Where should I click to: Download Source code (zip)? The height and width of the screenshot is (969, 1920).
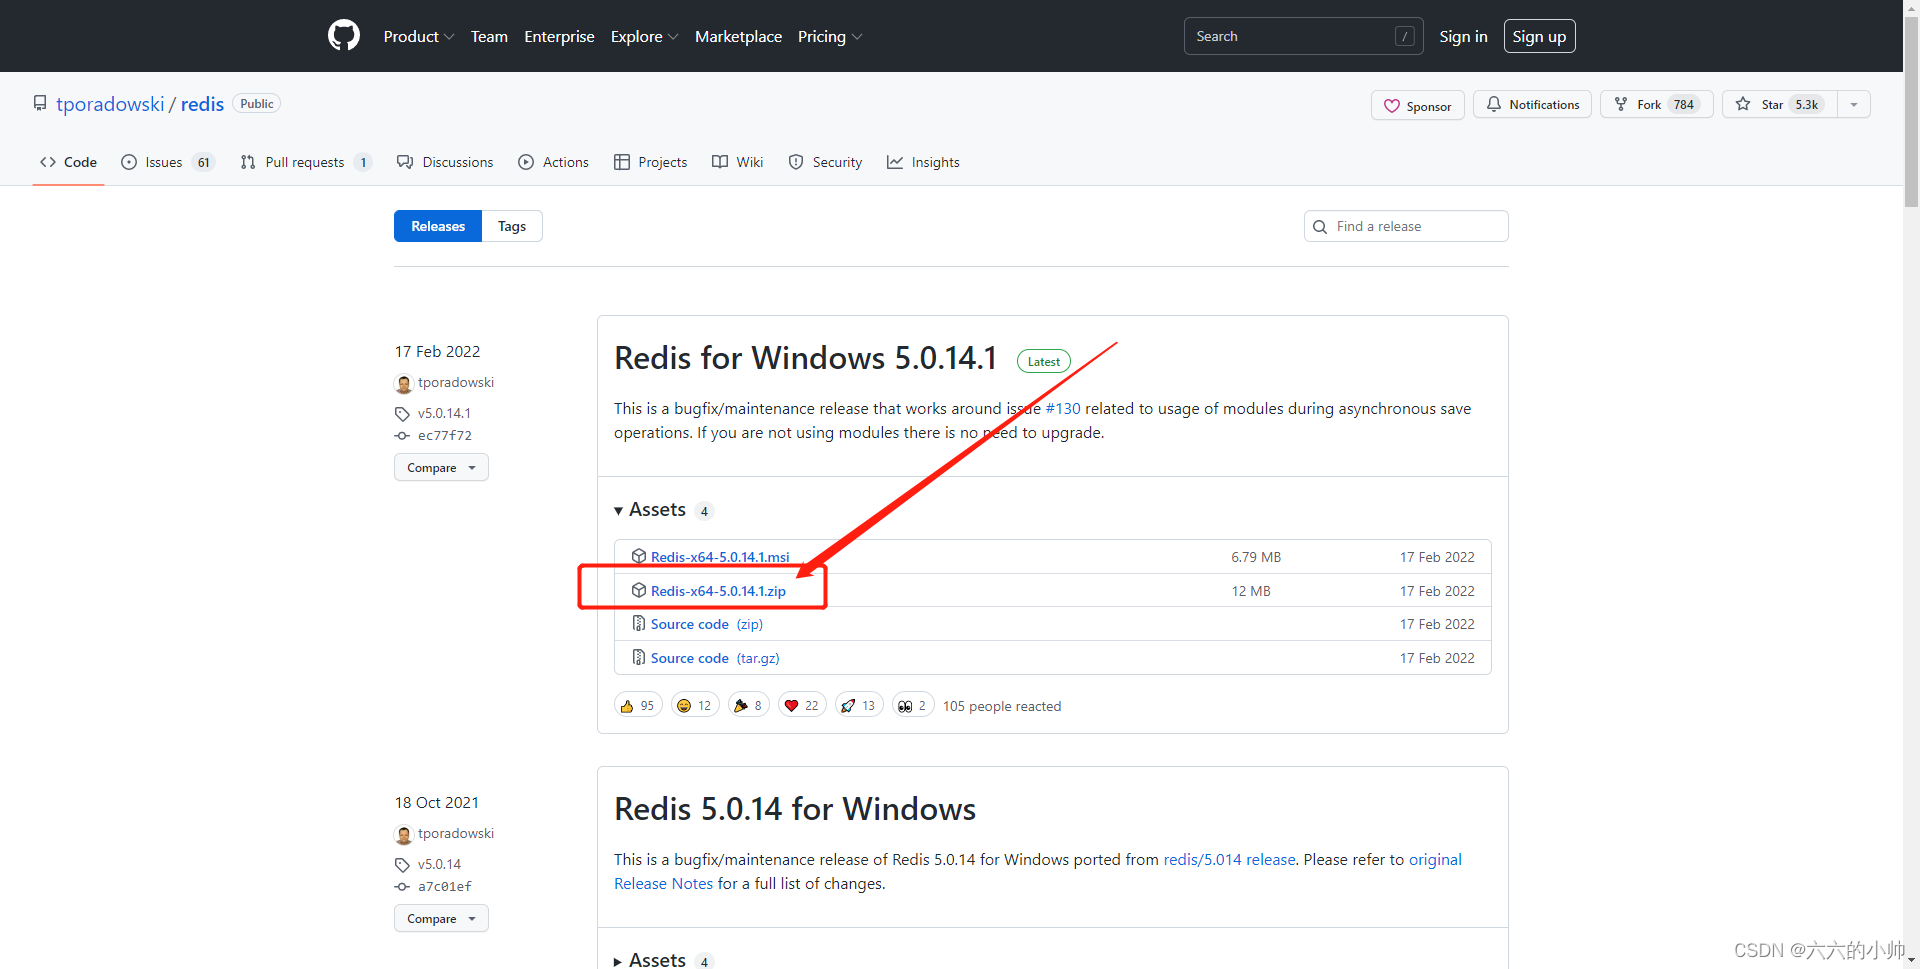(707, 624)
